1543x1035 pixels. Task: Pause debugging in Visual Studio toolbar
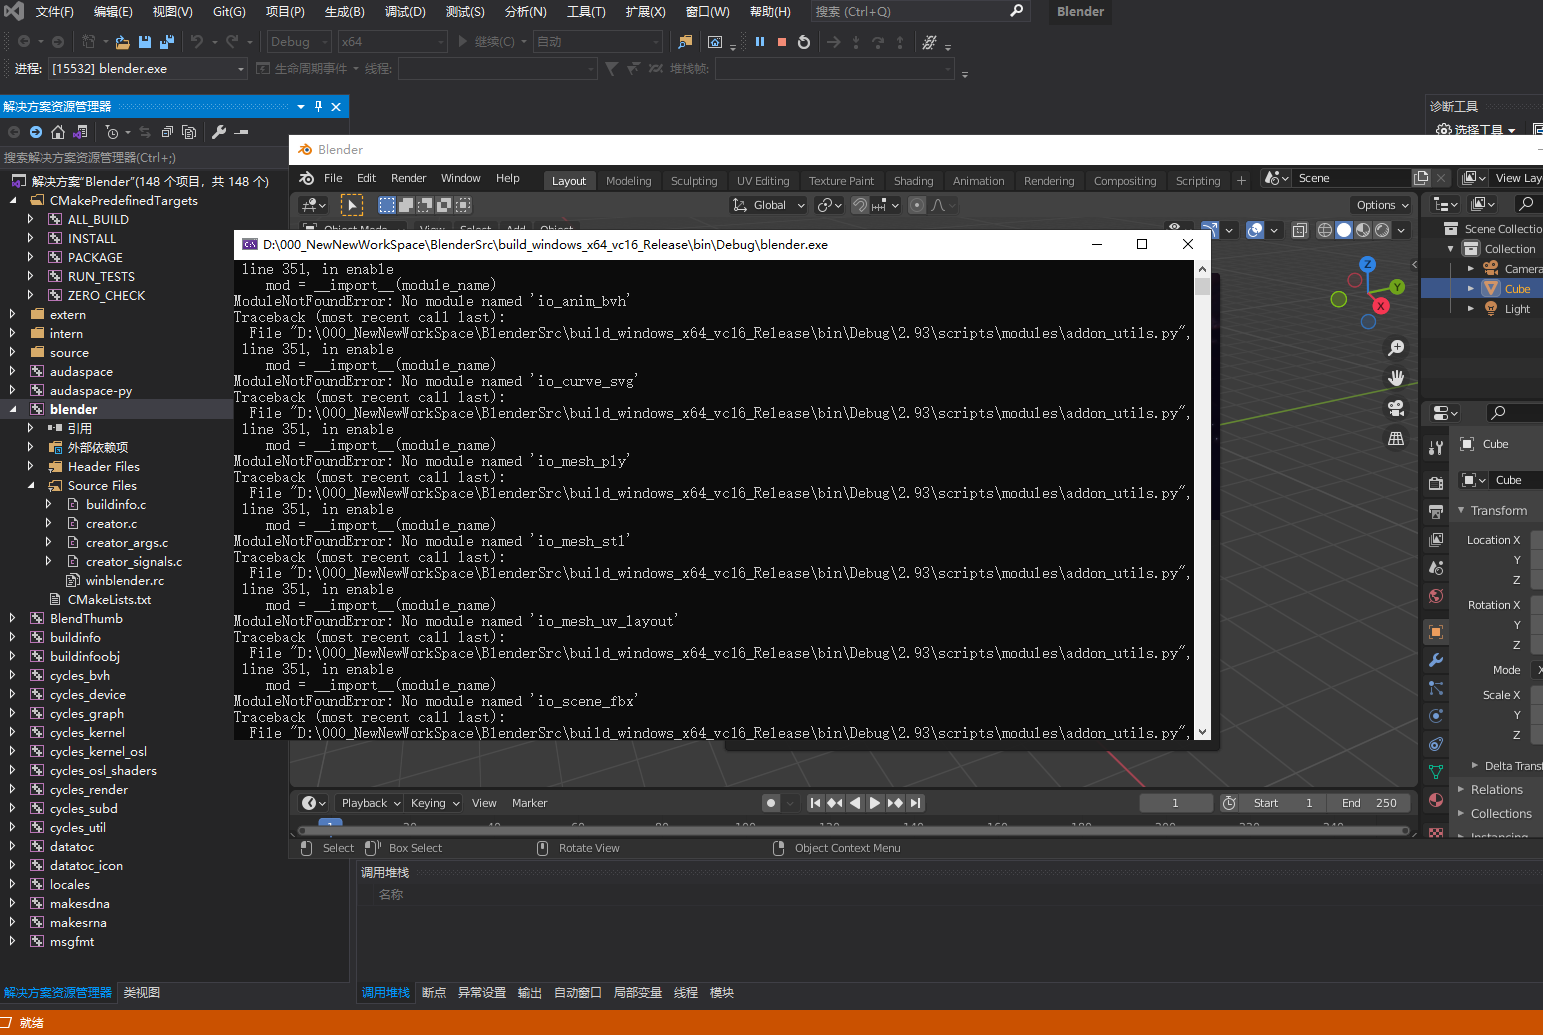click(x=760, y=42)
